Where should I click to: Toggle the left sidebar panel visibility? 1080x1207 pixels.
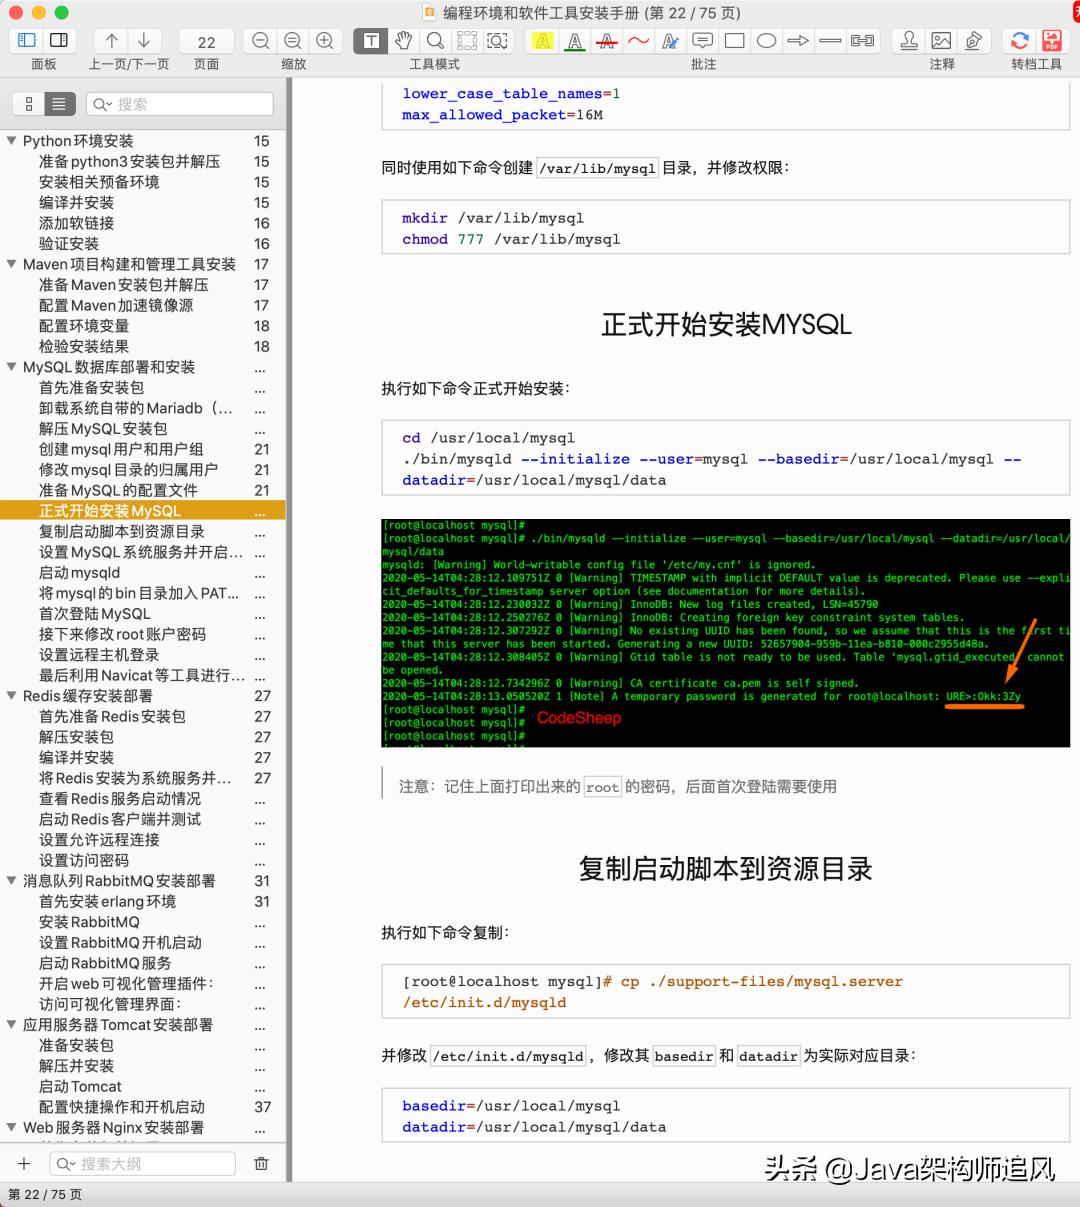(26, 40)
